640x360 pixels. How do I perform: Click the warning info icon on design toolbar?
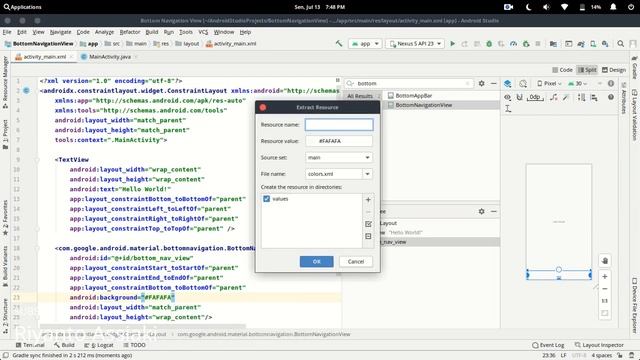[611, 84]
